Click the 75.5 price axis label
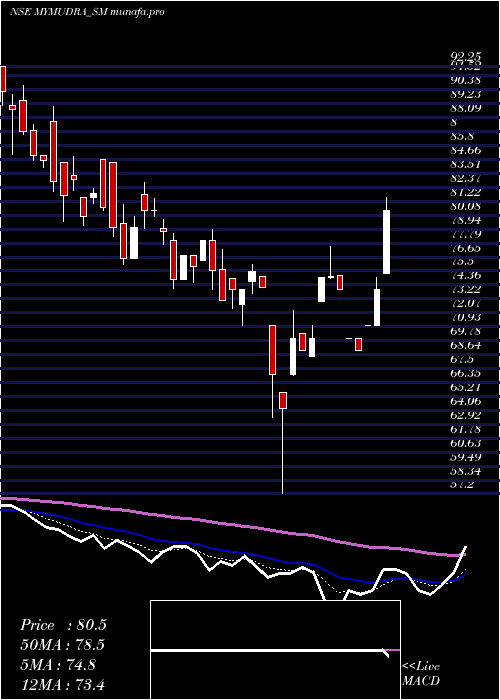The width and height of the screenshot is (500, 700). [462, 262]
